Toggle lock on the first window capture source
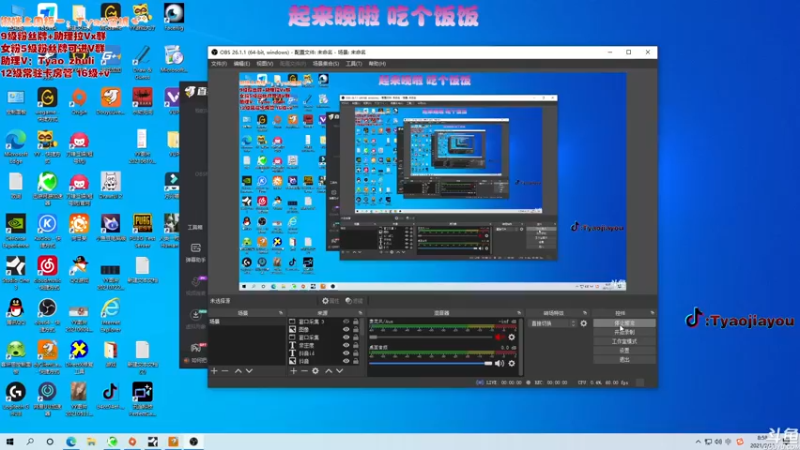The height and width of the screenshot is (450, 800). (x=356, y=322)
